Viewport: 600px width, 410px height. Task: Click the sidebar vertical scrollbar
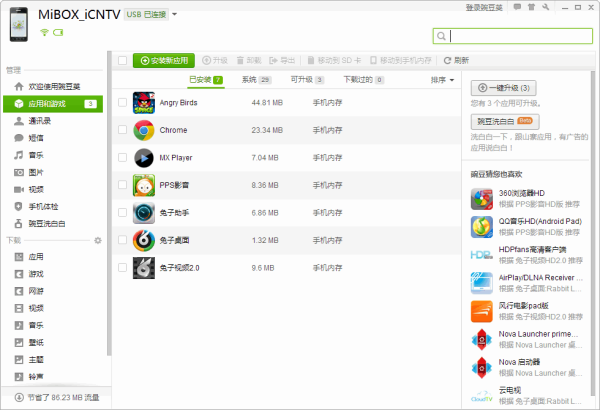pyautogui.click(x=109, y=203)
